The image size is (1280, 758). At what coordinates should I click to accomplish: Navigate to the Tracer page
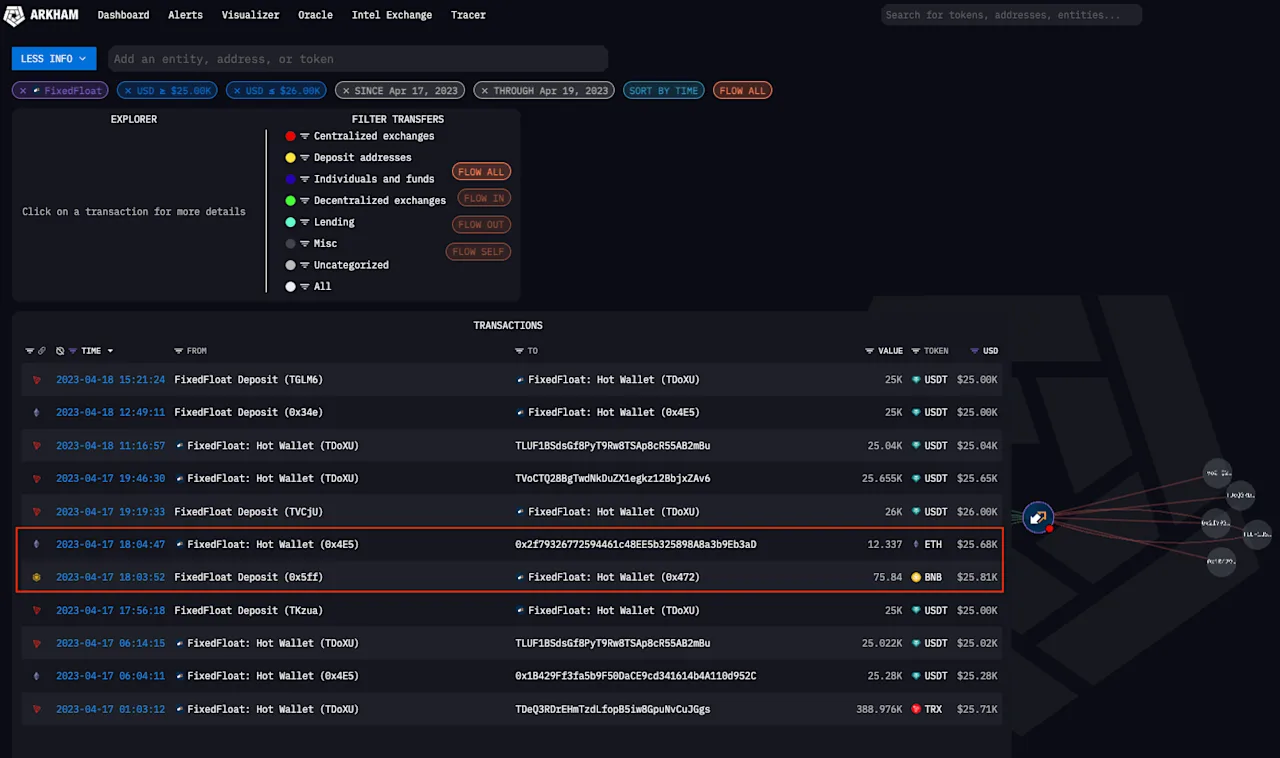point(468,15)
